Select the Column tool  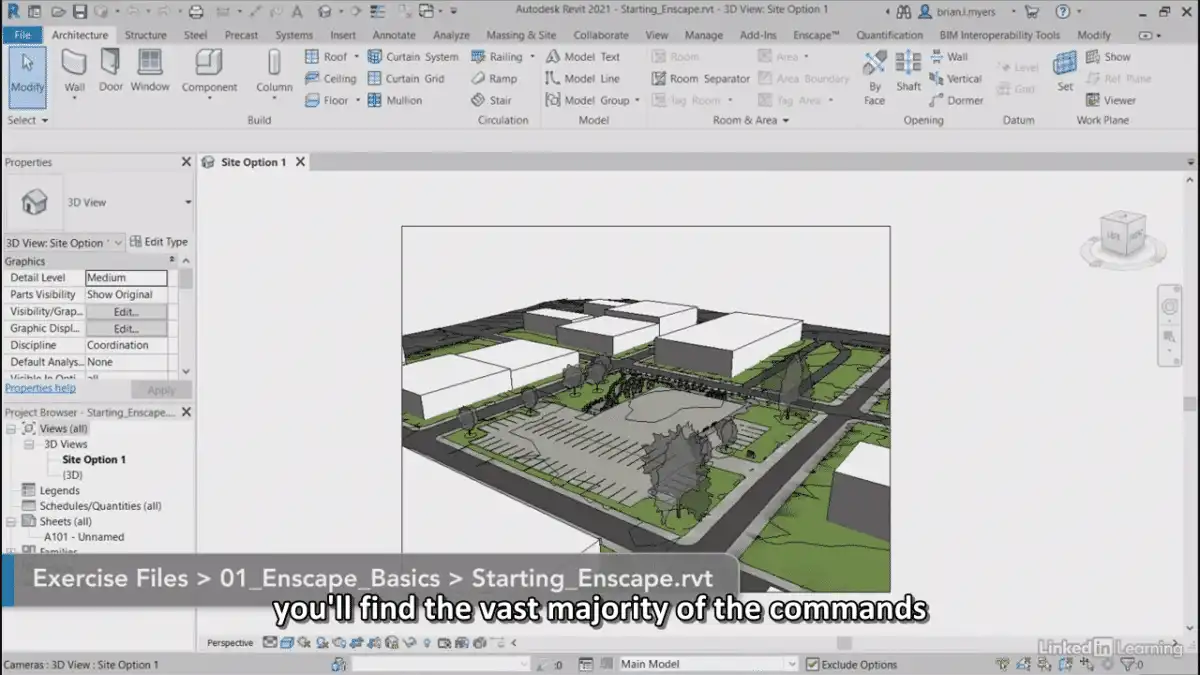tap(274, 71)
